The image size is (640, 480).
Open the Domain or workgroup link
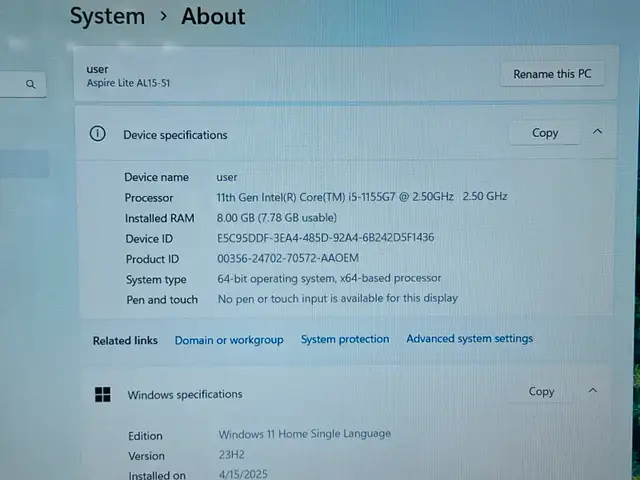pyautogui.click(x=229, y=340)
